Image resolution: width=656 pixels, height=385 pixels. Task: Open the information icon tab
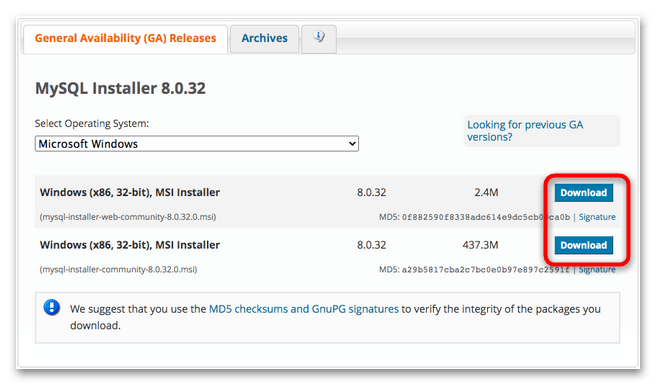click(319, 38)
